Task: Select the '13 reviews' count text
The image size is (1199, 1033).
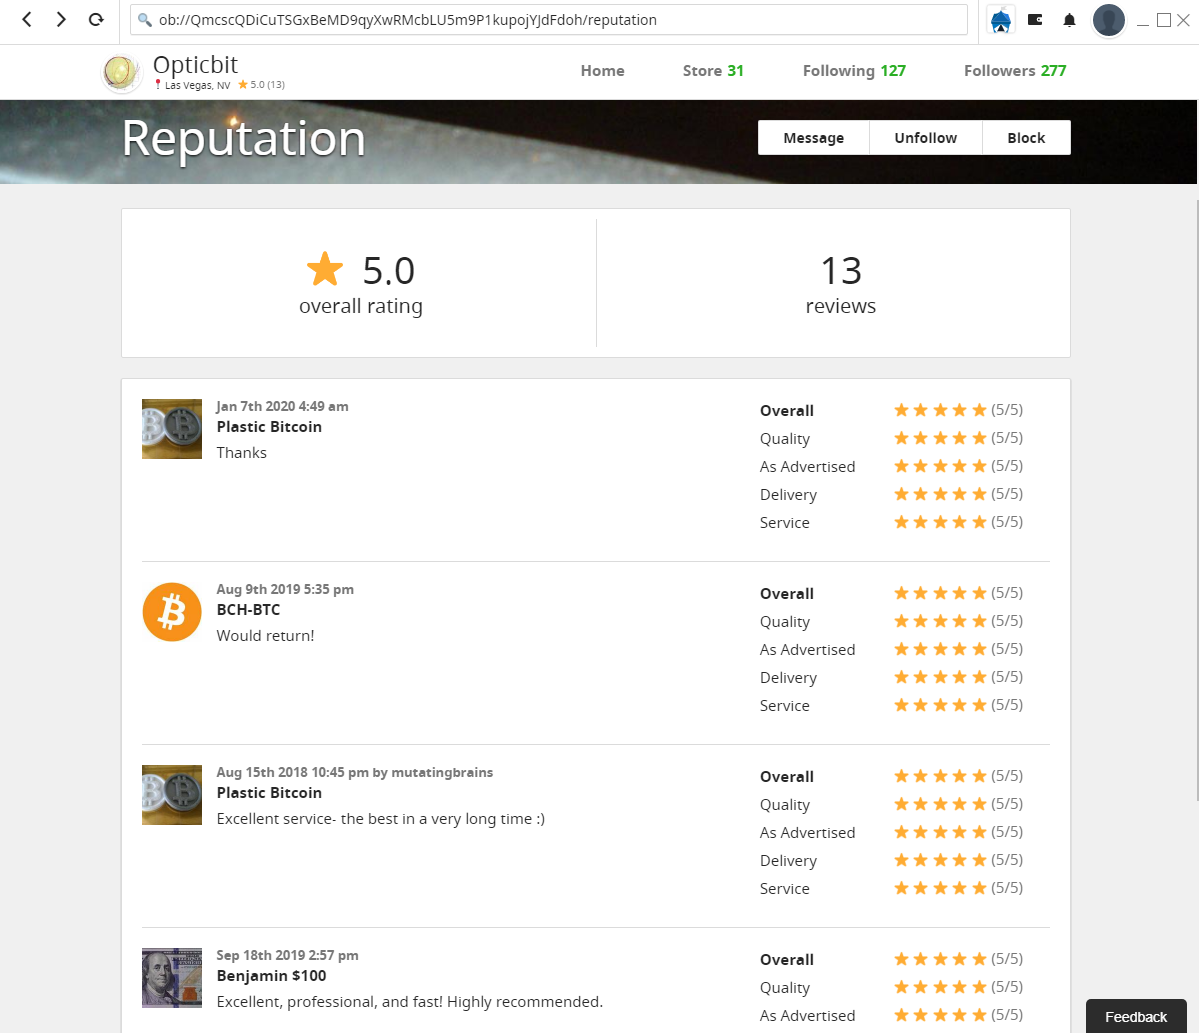Action: click(840, 284)
